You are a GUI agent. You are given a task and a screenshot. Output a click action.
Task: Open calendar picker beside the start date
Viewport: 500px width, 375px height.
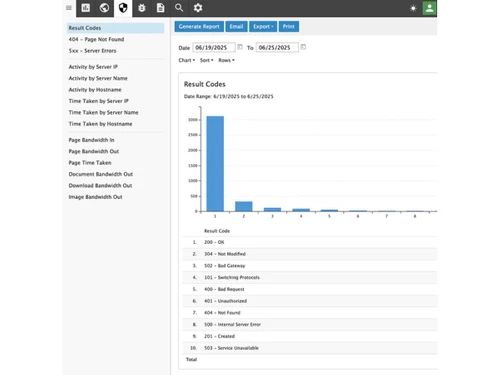point(240,47)
